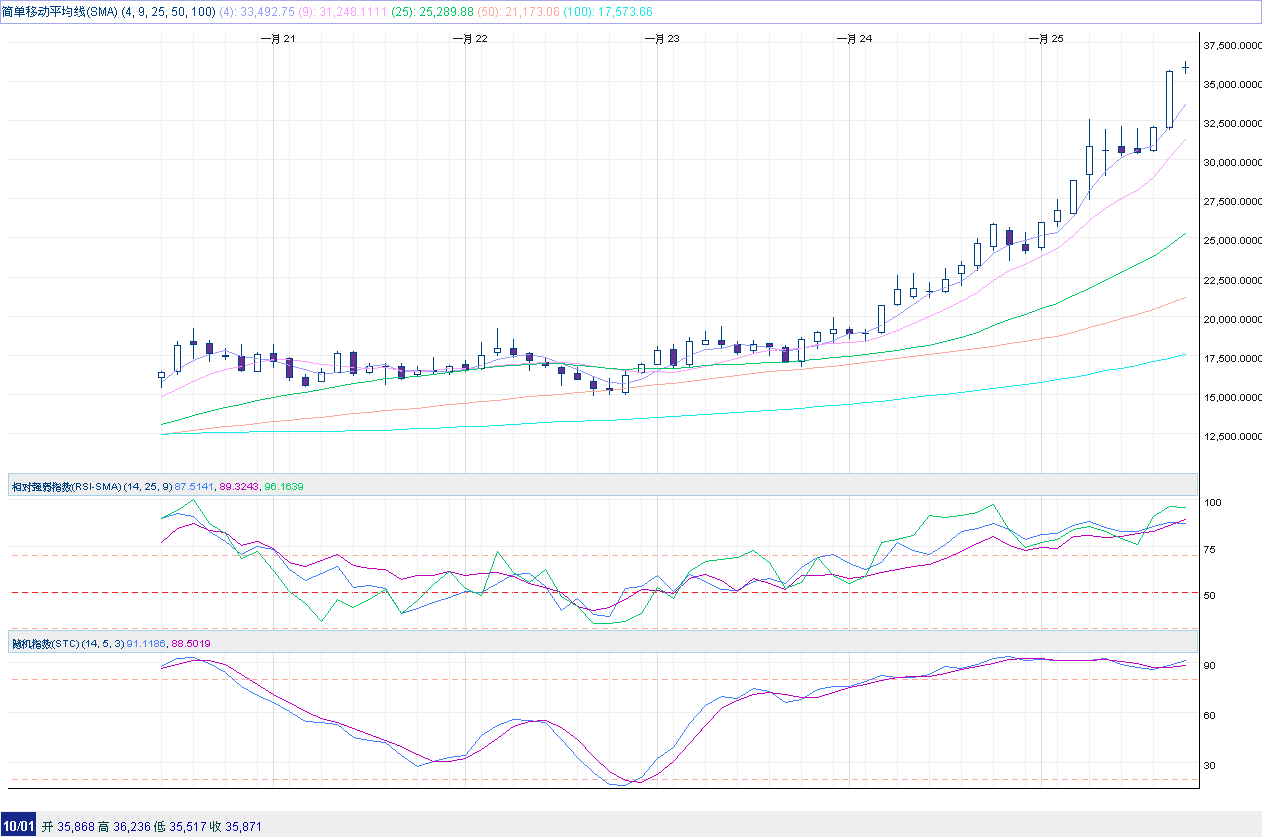Click the last tall white candlestick
Image resolution: width=1262 pixels, height=837 pixels.
(1169, 99)
